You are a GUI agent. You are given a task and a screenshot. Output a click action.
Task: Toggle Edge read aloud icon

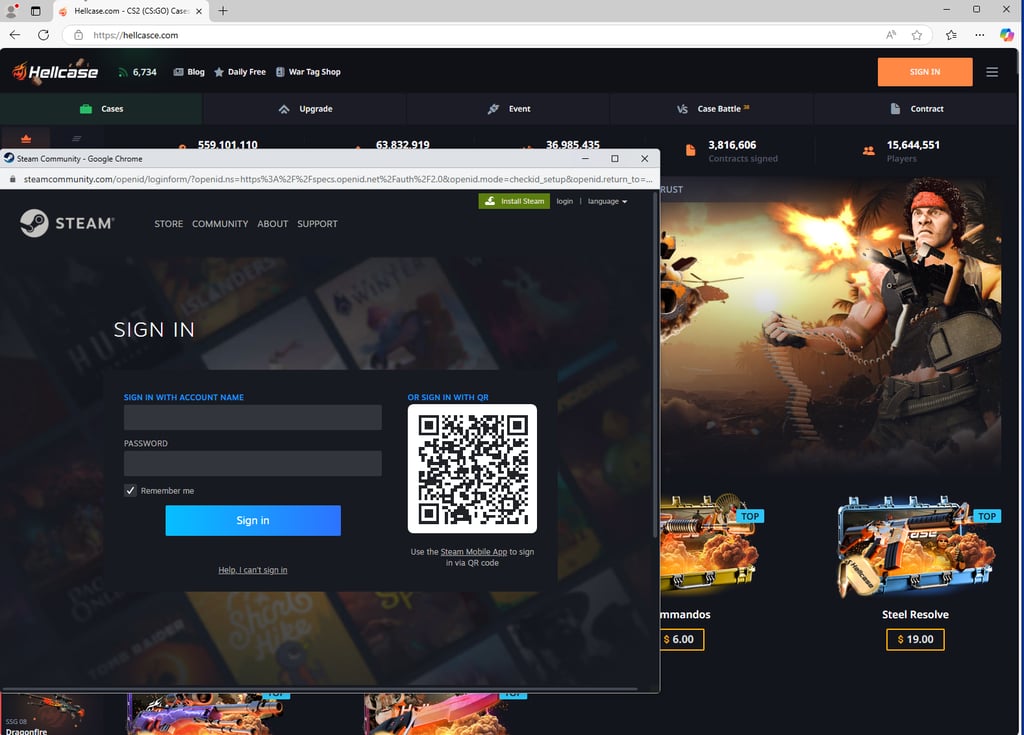pos(891,35)
